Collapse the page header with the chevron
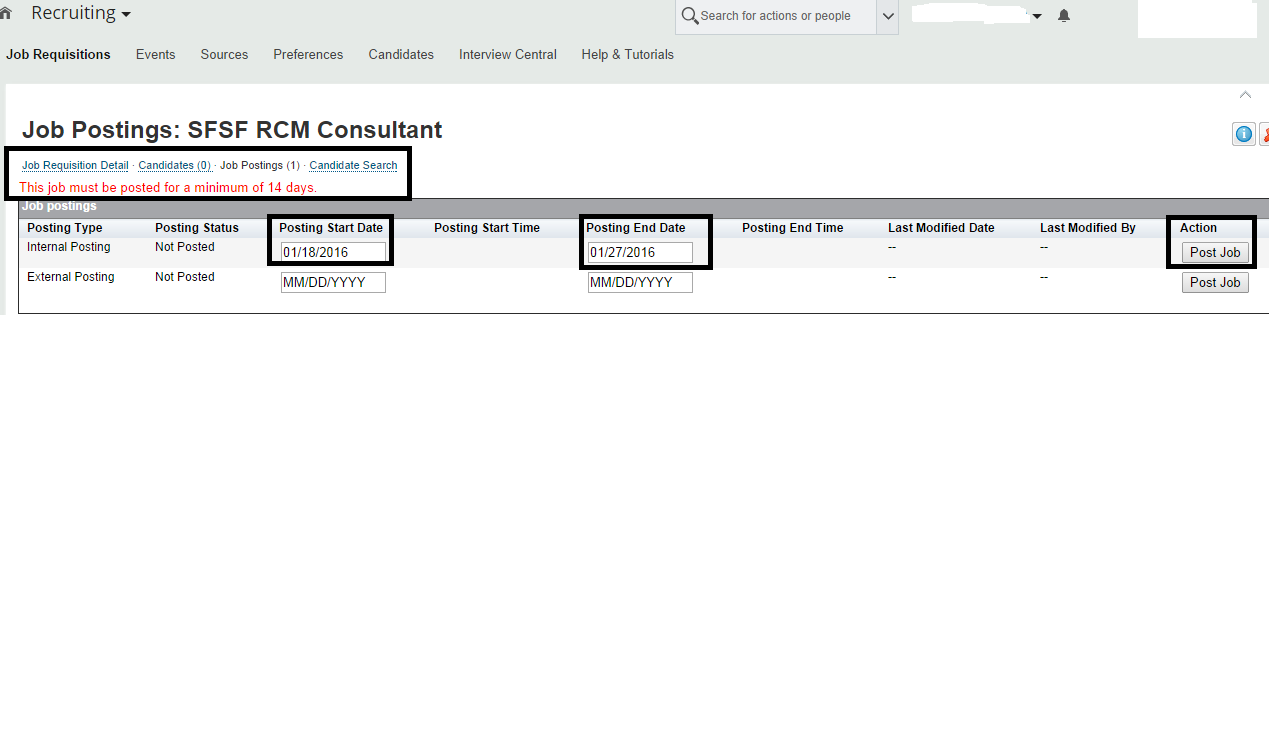The image size is (1269, 729). tap(1245, 94)
